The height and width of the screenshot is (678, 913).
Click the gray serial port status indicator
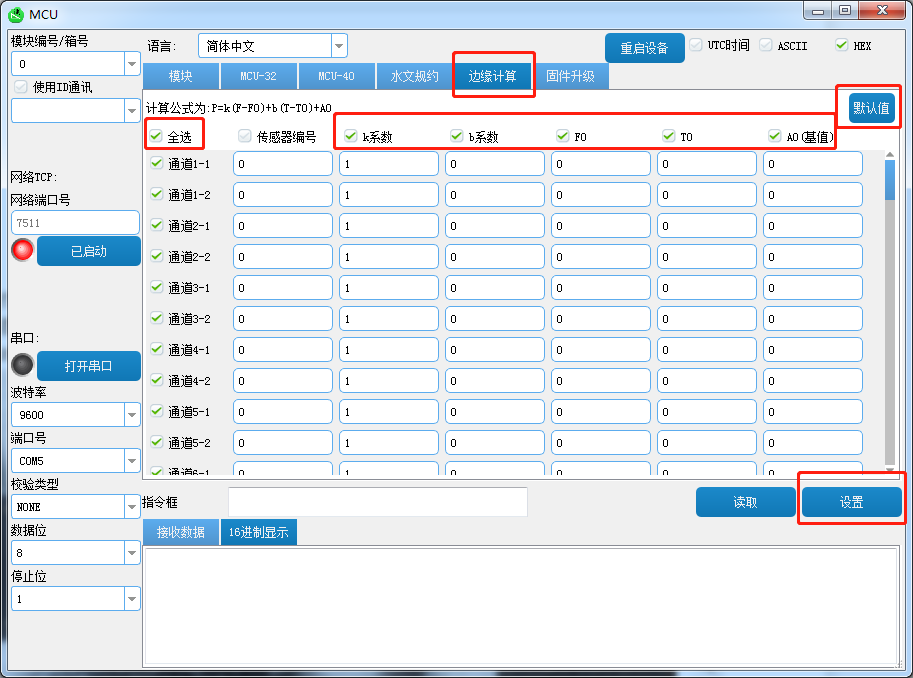pos(22,365)
